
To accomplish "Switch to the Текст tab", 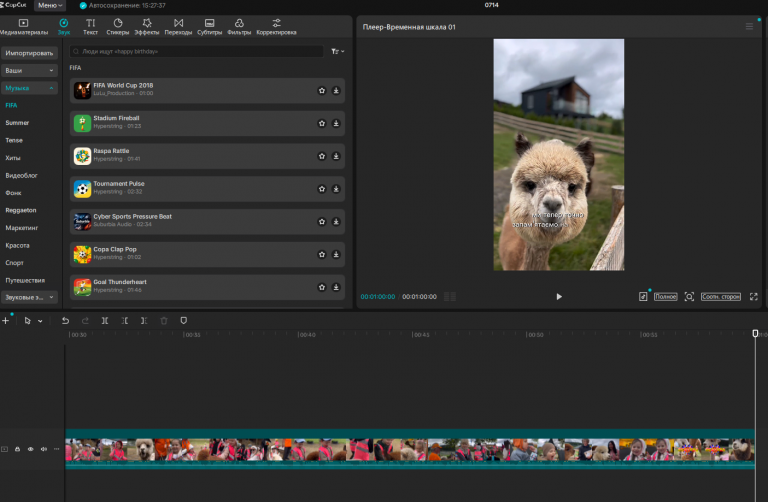I will coord(91,26).
